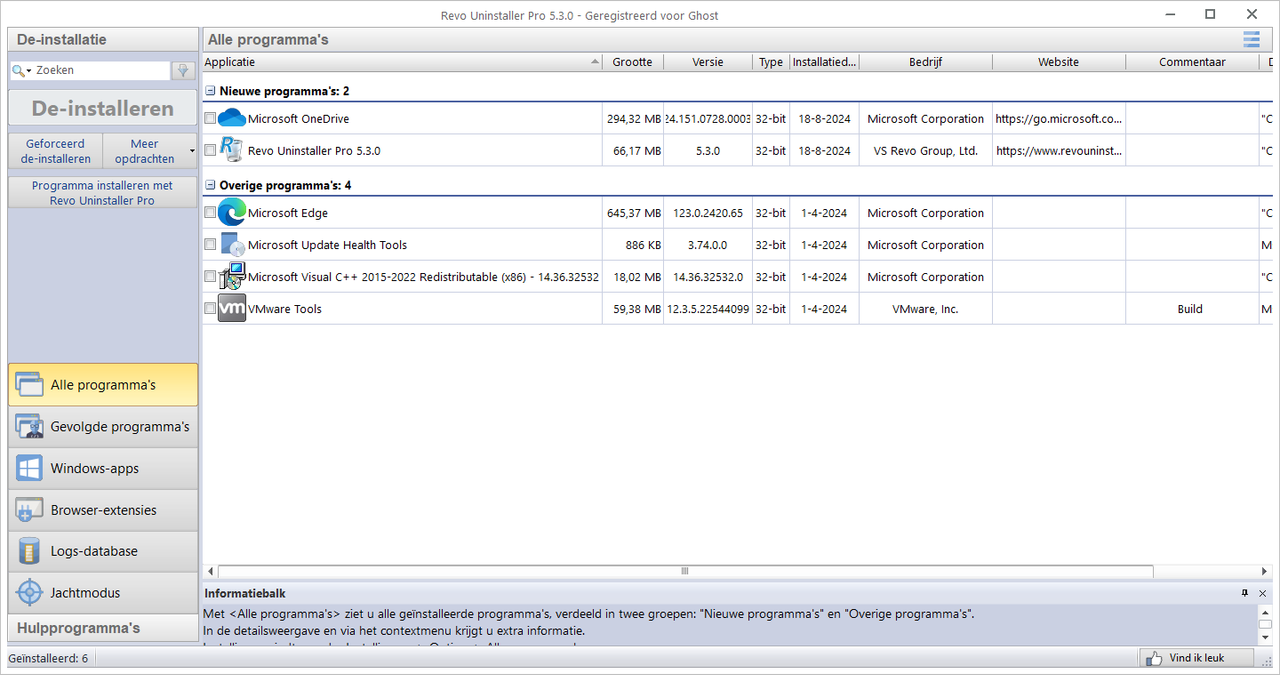Tick the Microsoft Update Health Tools checkbox

210,244
